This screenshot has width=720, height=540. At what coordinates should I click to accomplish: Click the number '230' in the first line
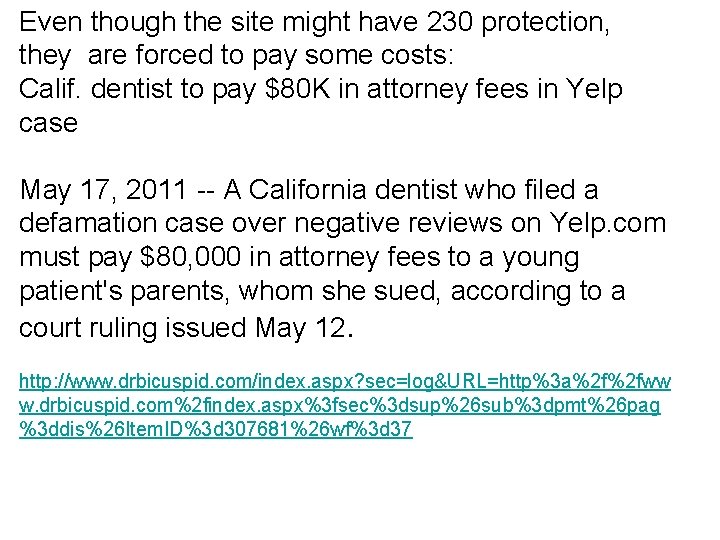(450, 22)
